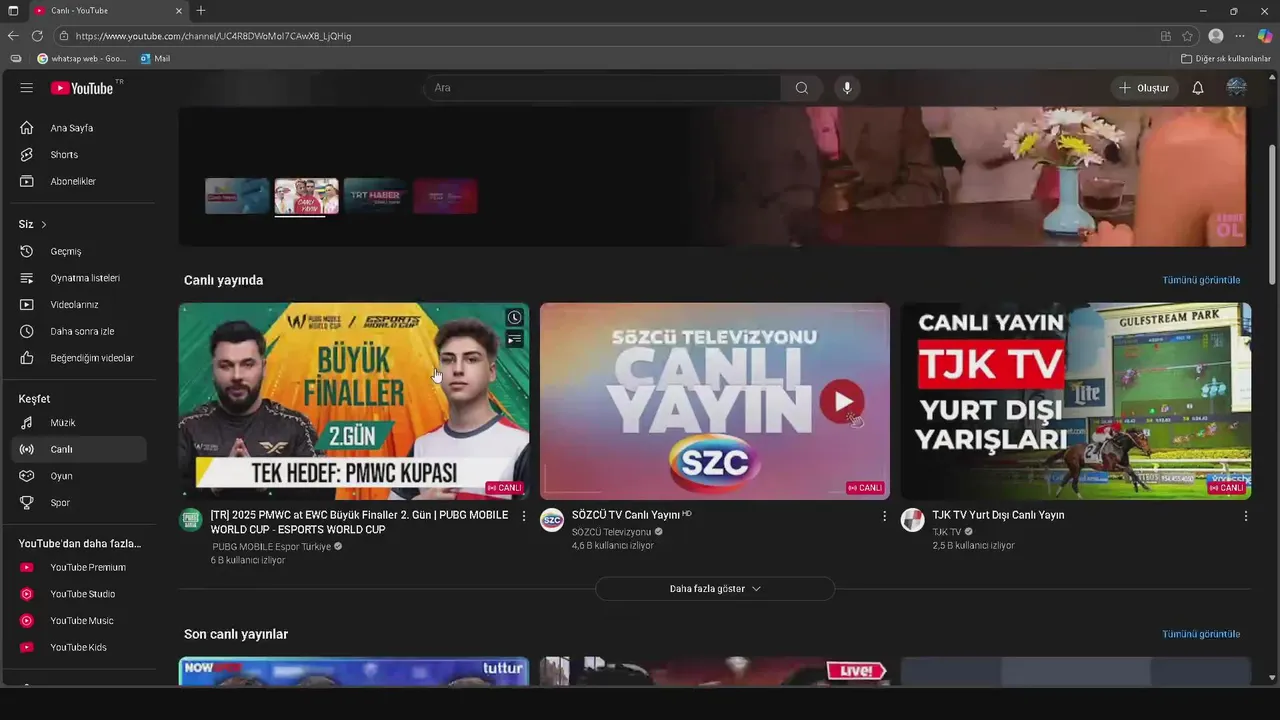
Task: Expand the Siz section chevron
Action: pyautogui.click(x=44, y=224)
